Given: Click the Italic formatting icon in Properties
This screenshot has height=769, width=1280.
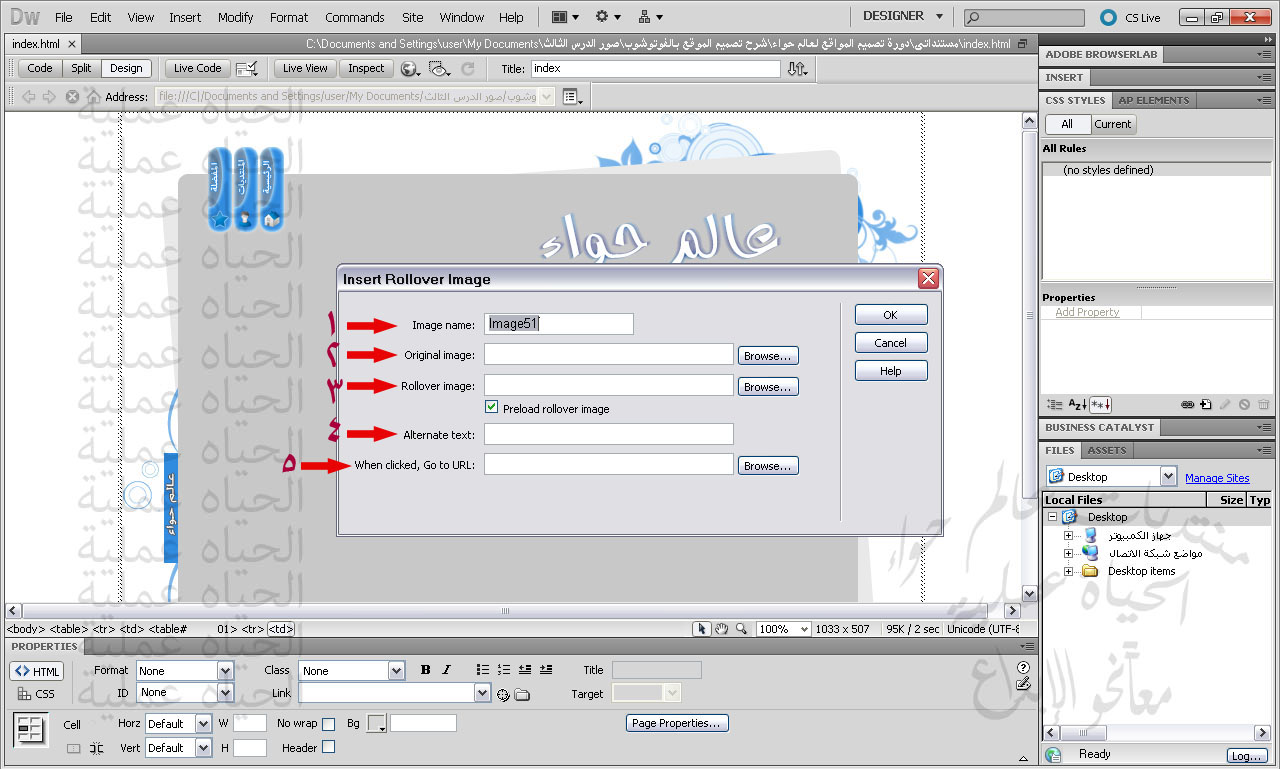Looking at the screenshot, I should click(x=446, y=670).
